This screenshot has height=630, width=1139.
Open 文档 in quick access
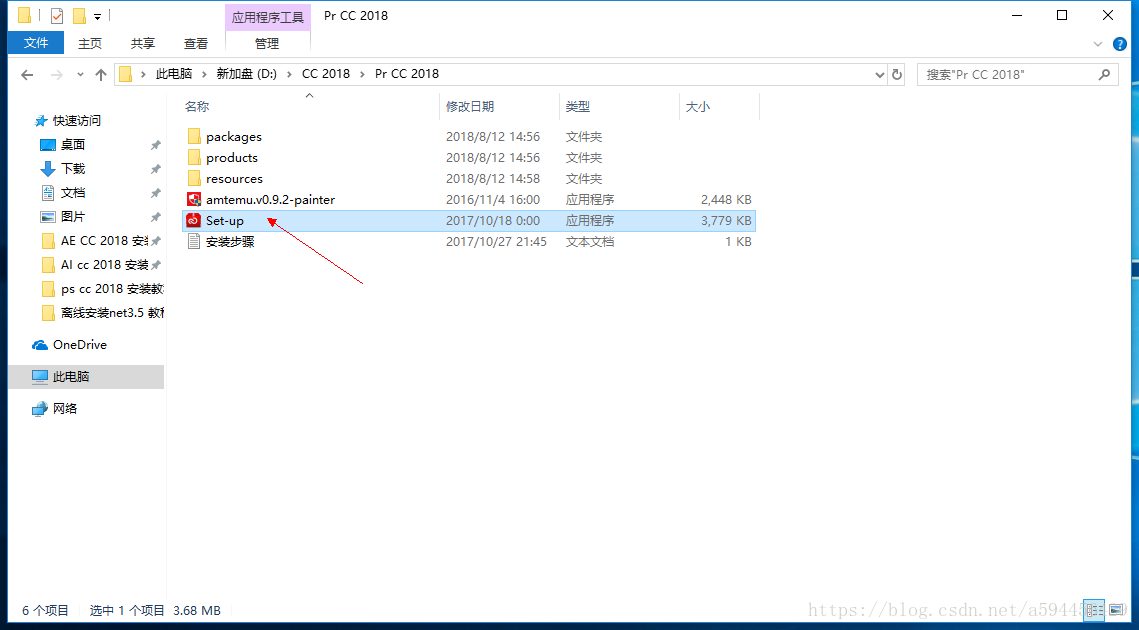(73, 193)
